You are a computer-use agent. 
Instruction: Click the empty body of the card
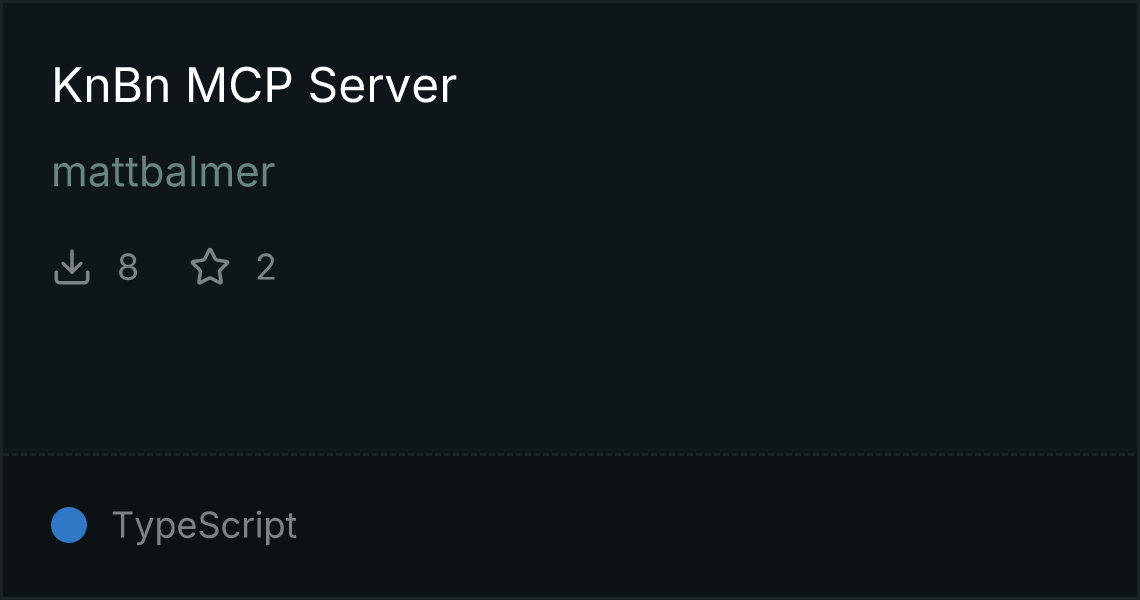(570, 364)
